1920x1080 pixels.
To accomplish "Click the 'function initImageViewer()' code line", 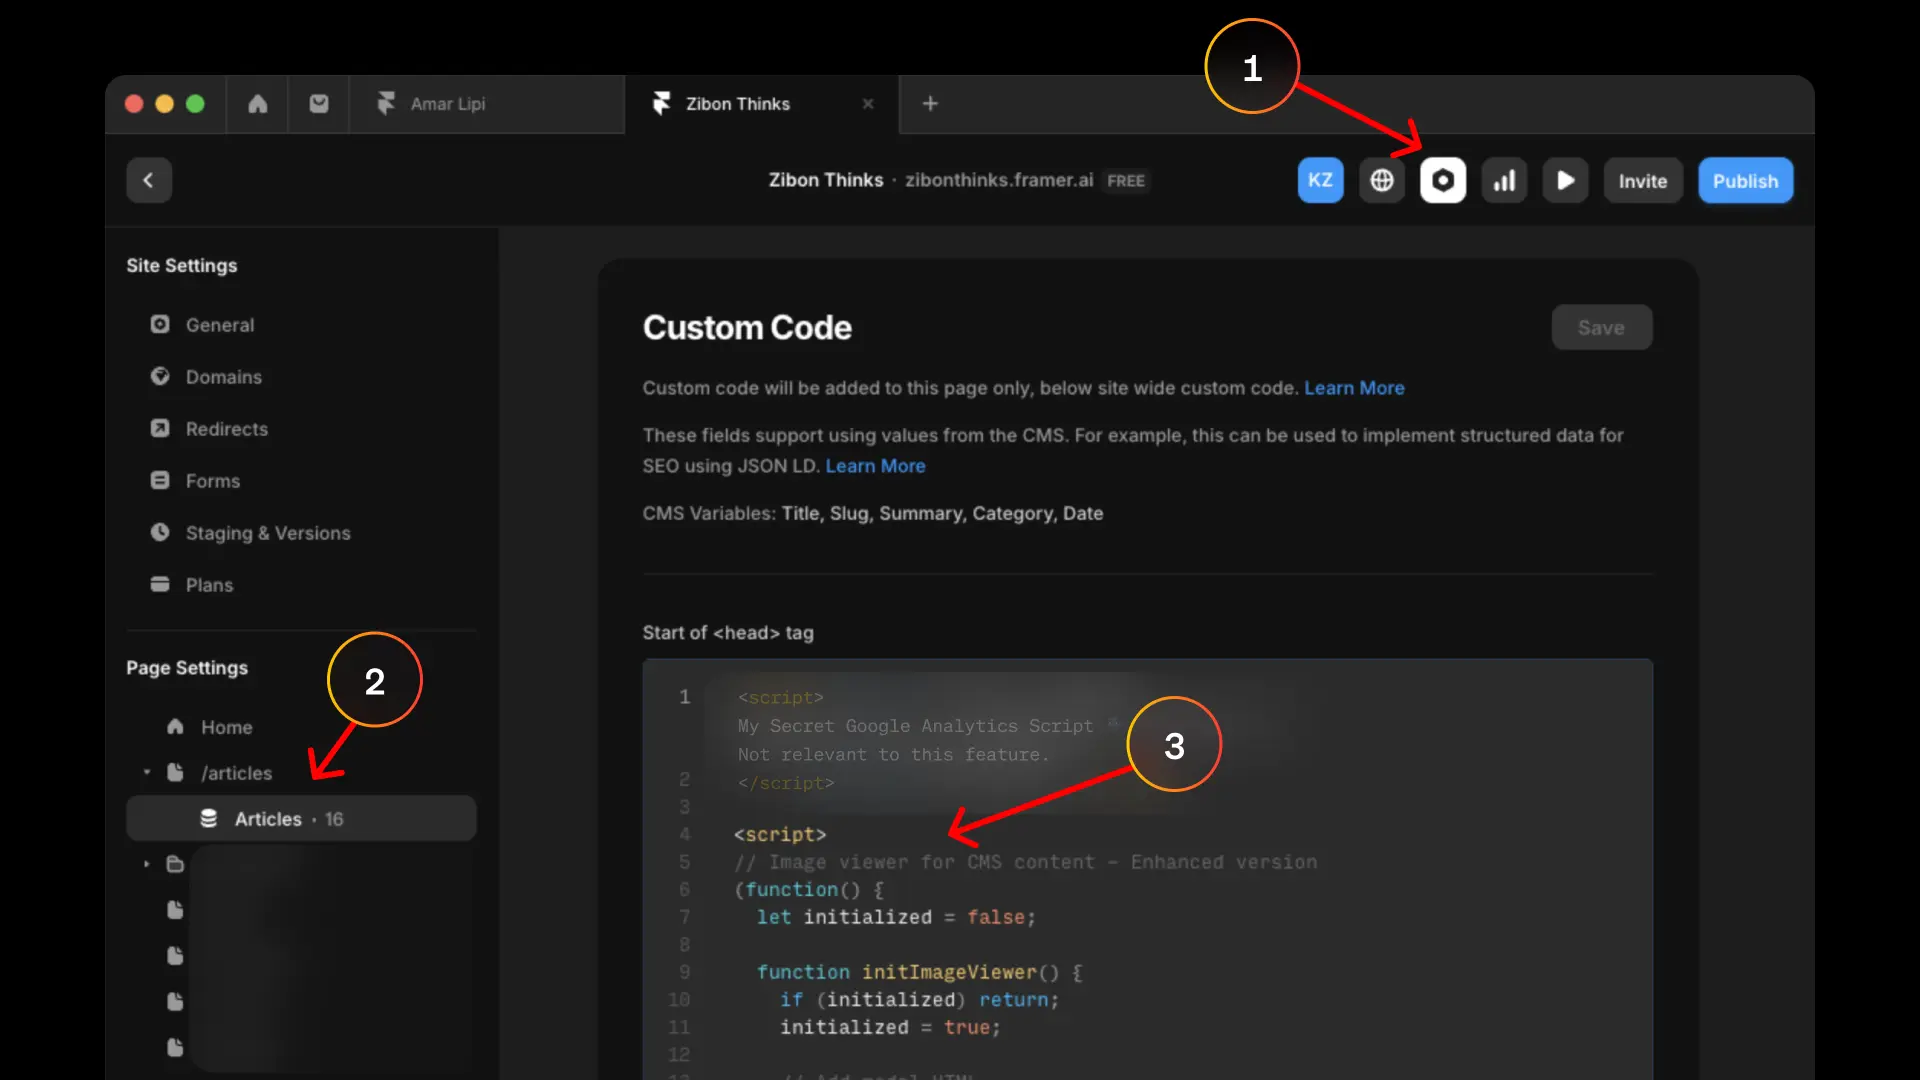I will [919, 972].
